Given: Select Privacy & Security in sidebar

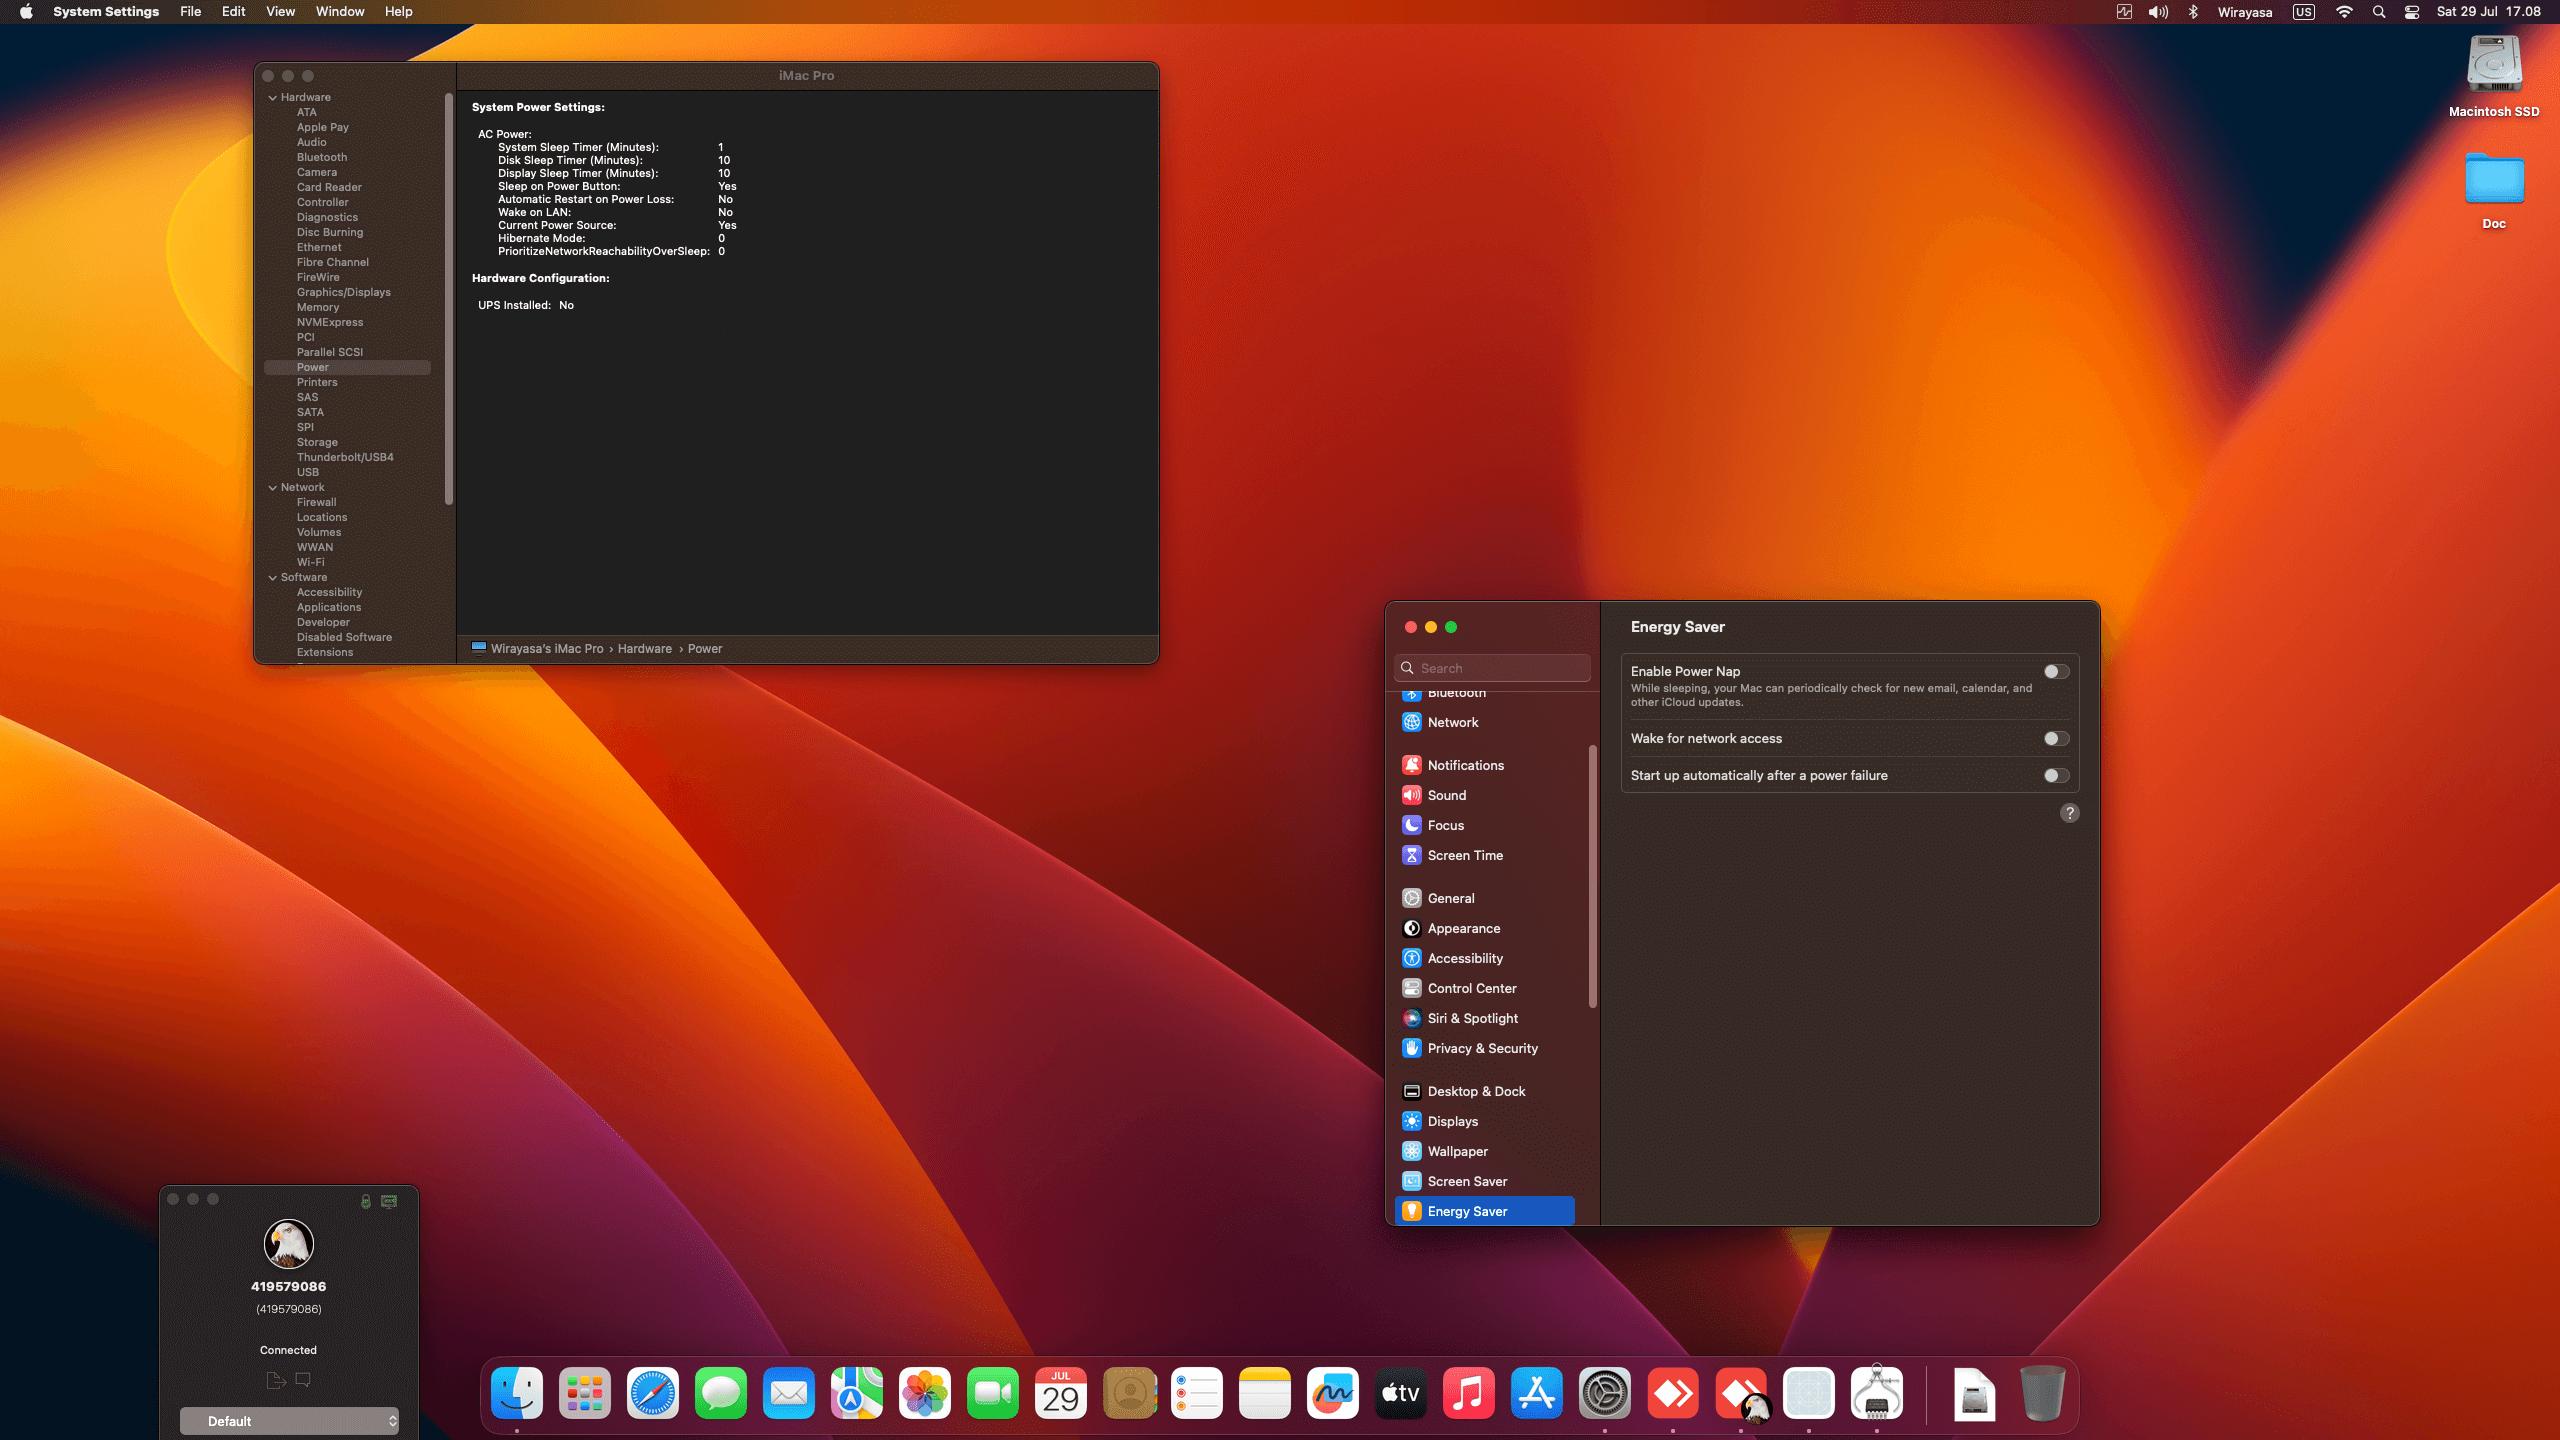Looking at the screenshot, I should (1482, 1048).
